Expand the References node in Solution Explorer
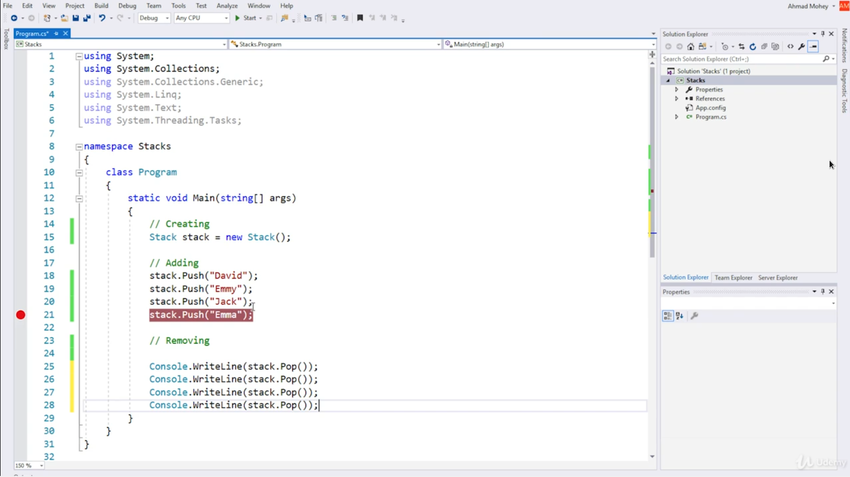The image size is (850, 477). (x=677, y=99)
